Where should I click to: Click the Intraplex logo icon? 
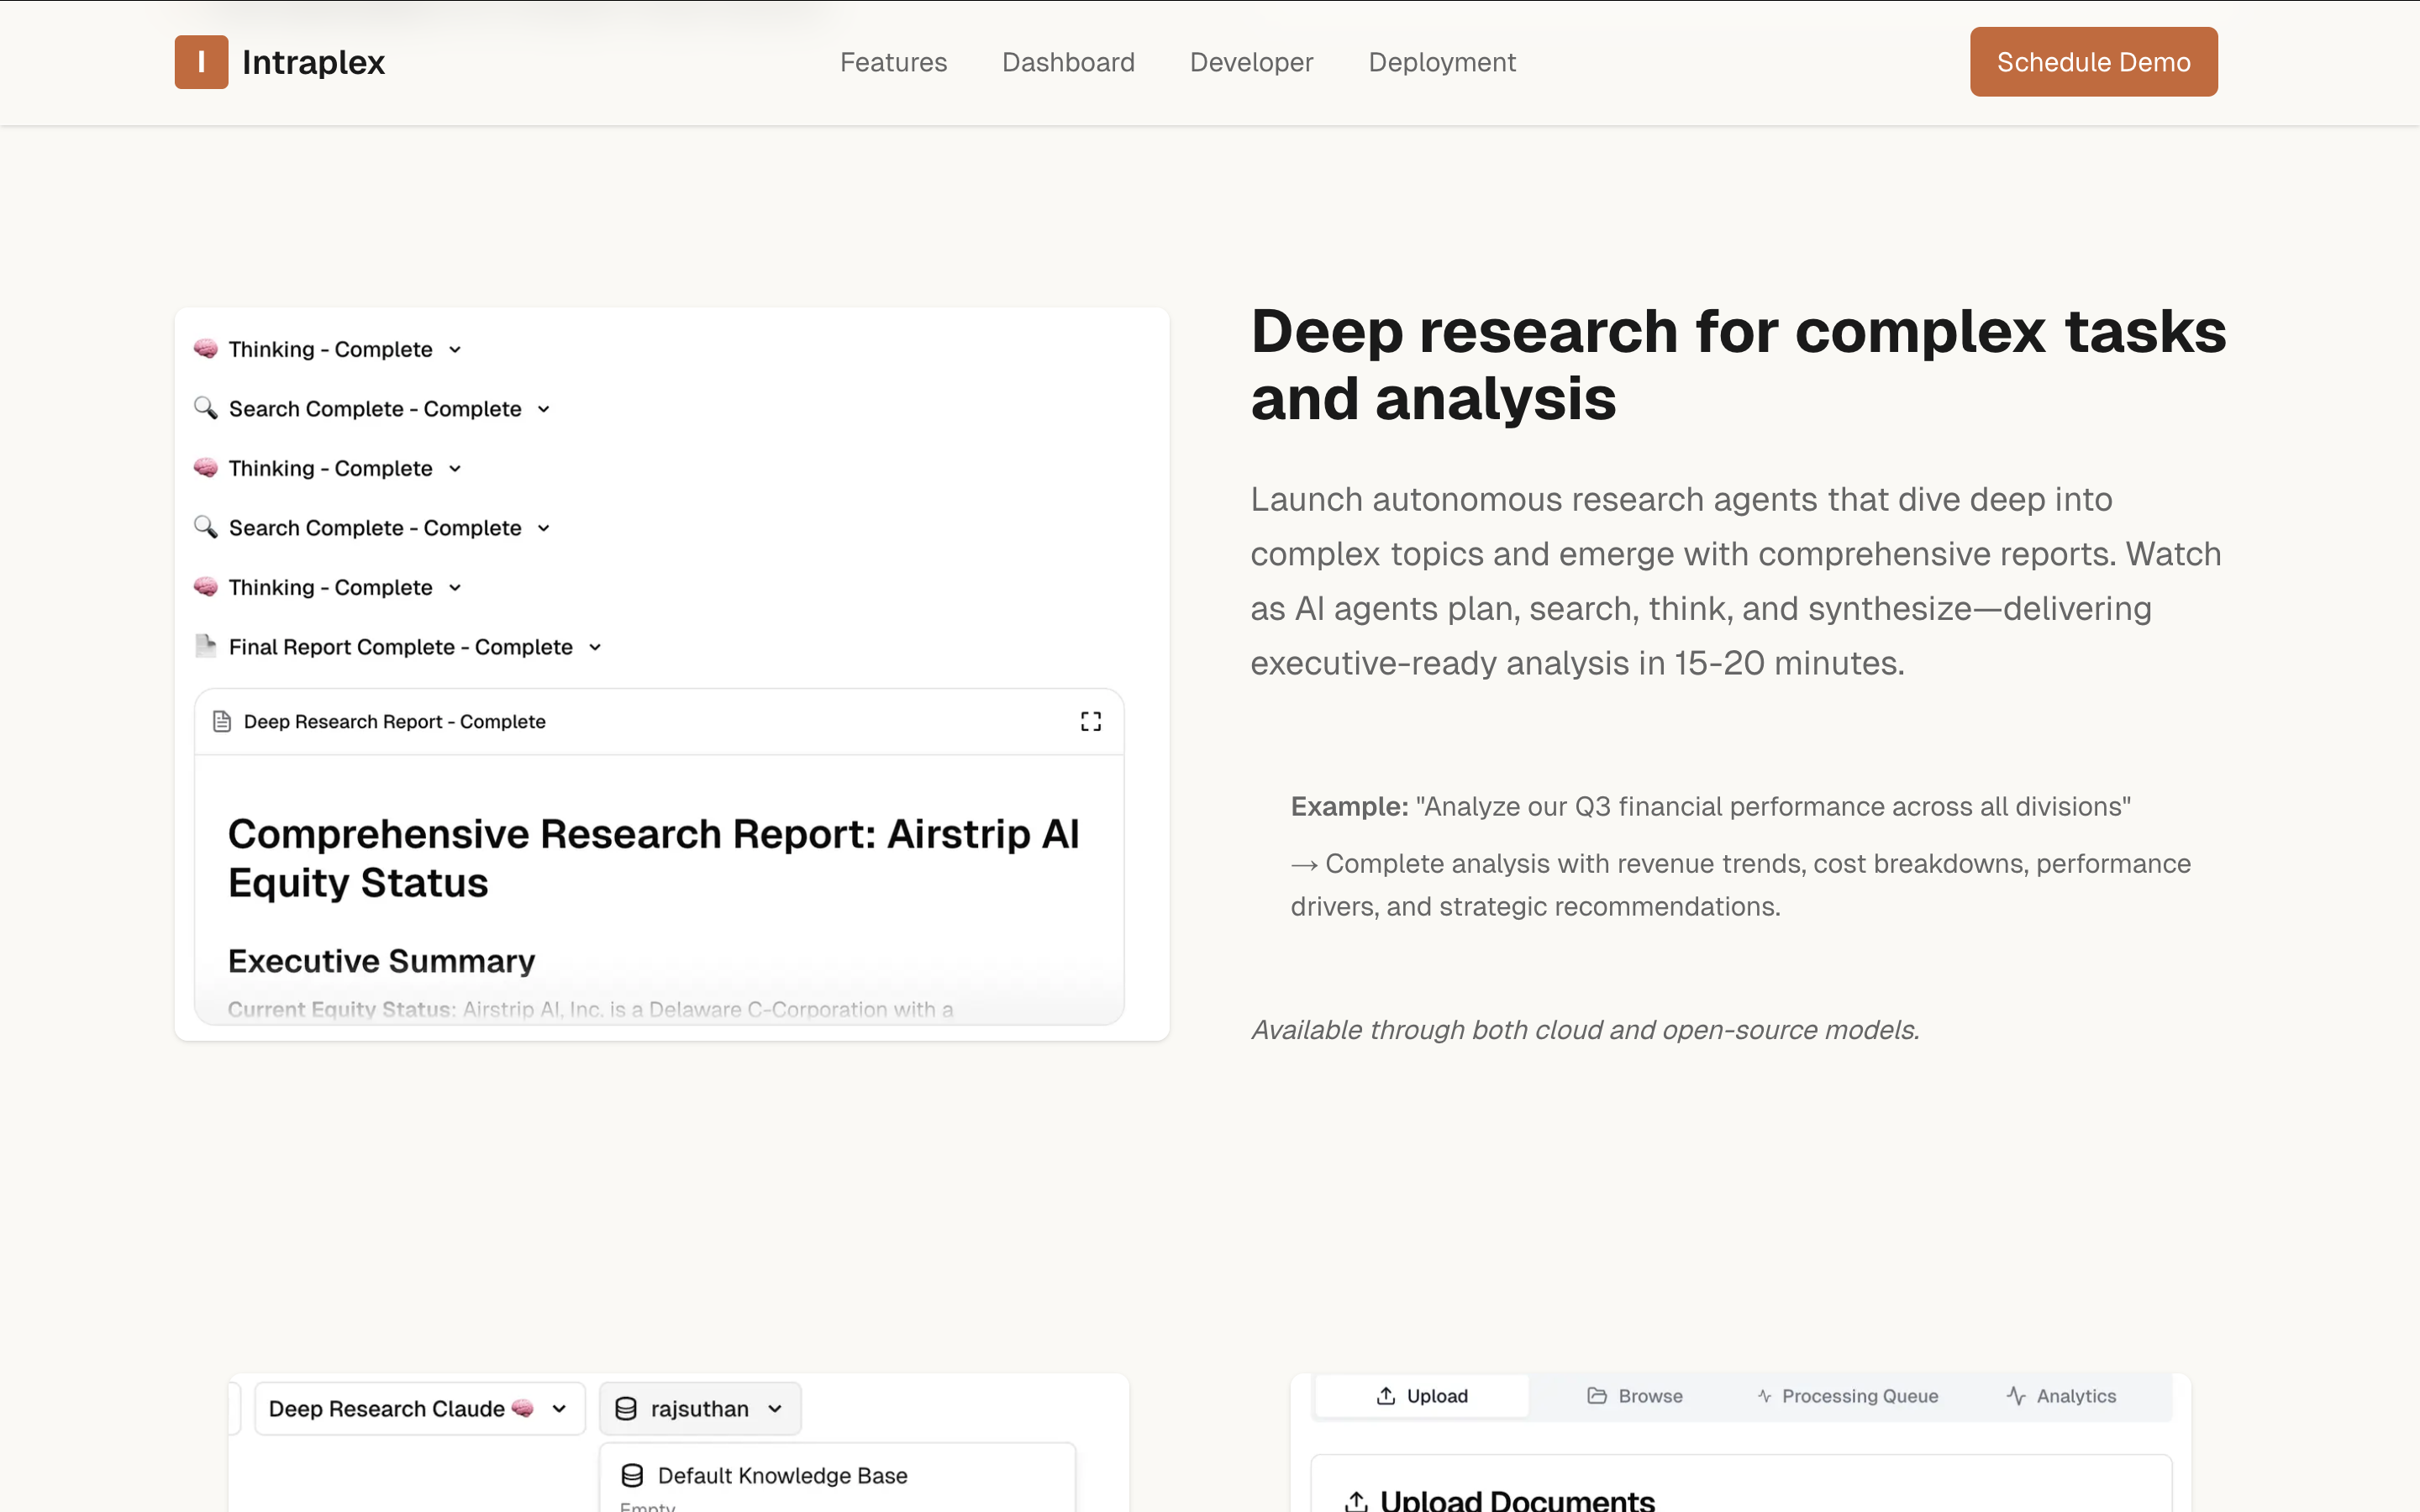201,62
